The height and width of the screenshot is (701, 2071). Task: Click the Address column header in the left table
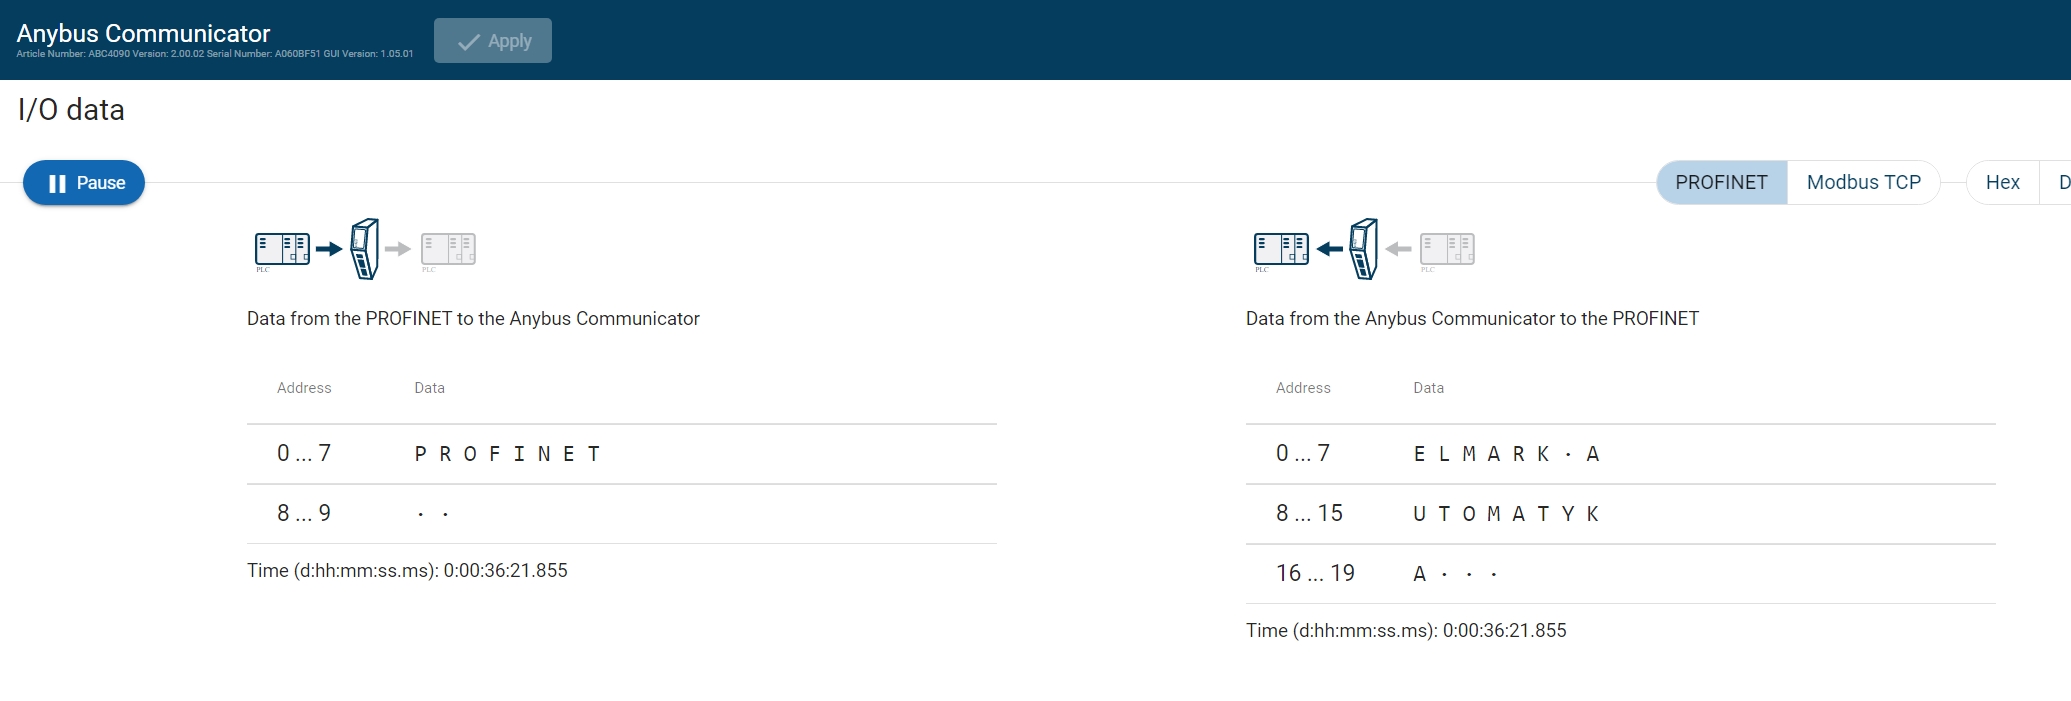click(304, 388)
